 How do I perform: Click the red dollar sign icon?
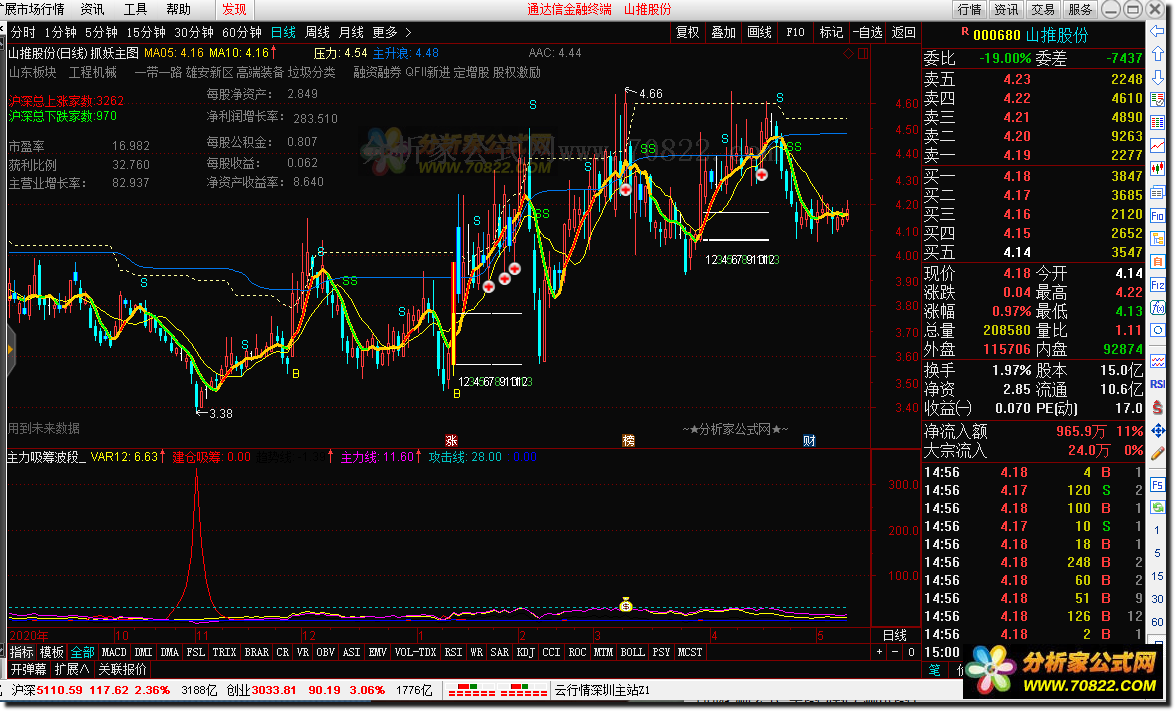[x=1157, y=407]
